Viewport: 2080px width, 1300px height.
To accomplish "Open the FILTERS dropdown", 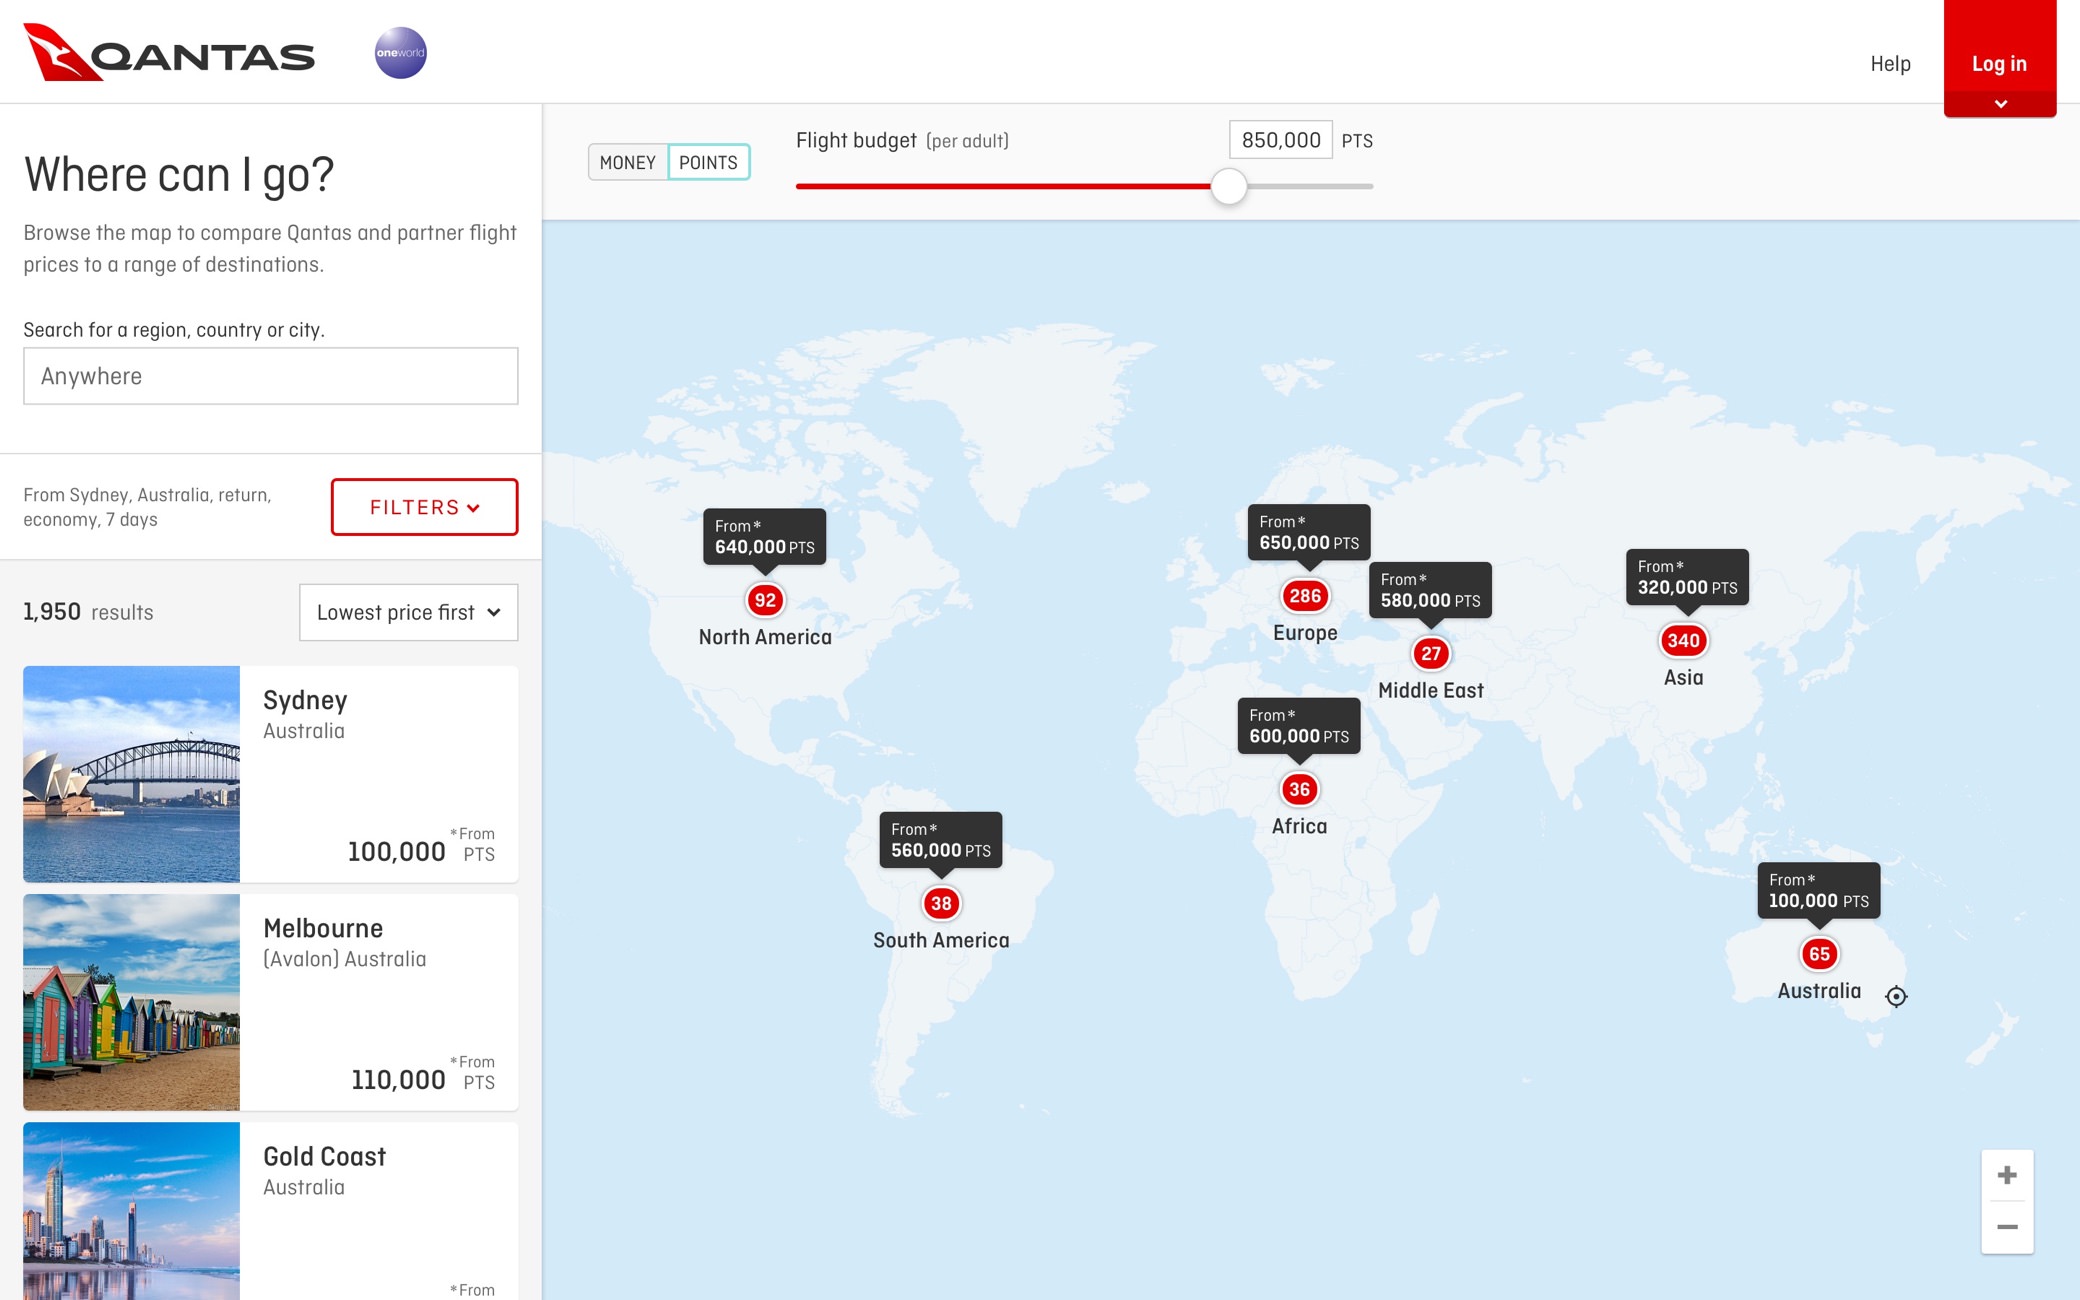I will point(424,507).
